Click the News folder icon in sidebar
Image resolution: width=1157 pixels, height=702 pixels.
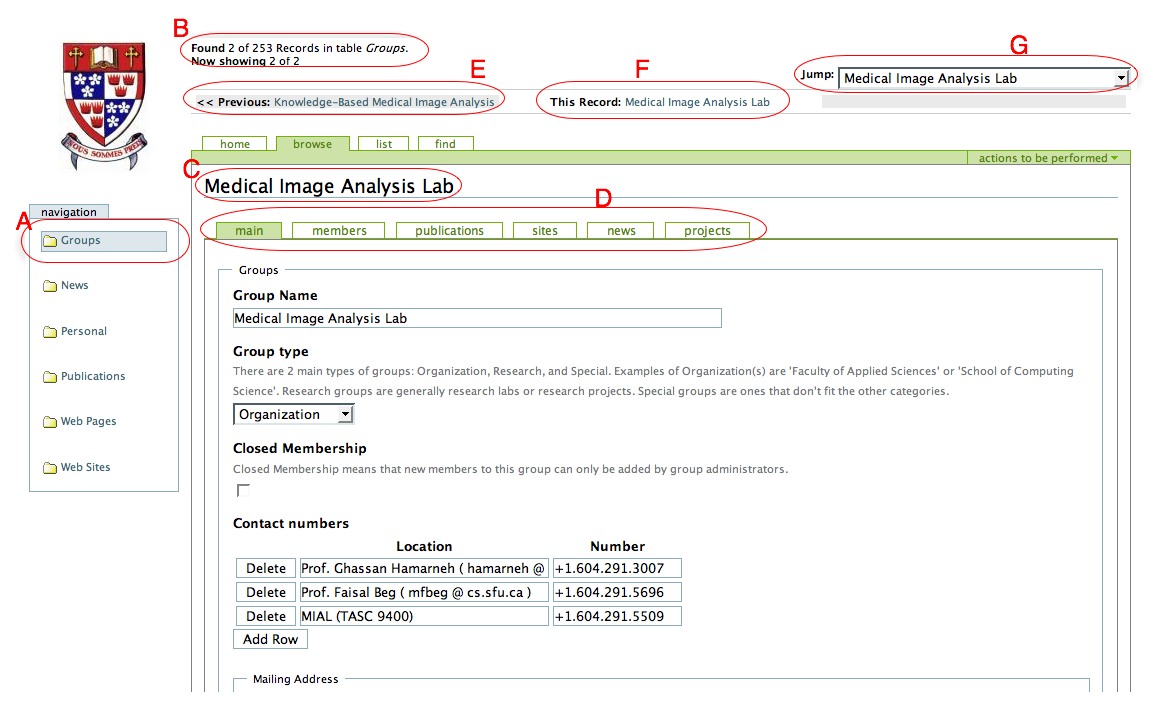[x=50, y=286]
